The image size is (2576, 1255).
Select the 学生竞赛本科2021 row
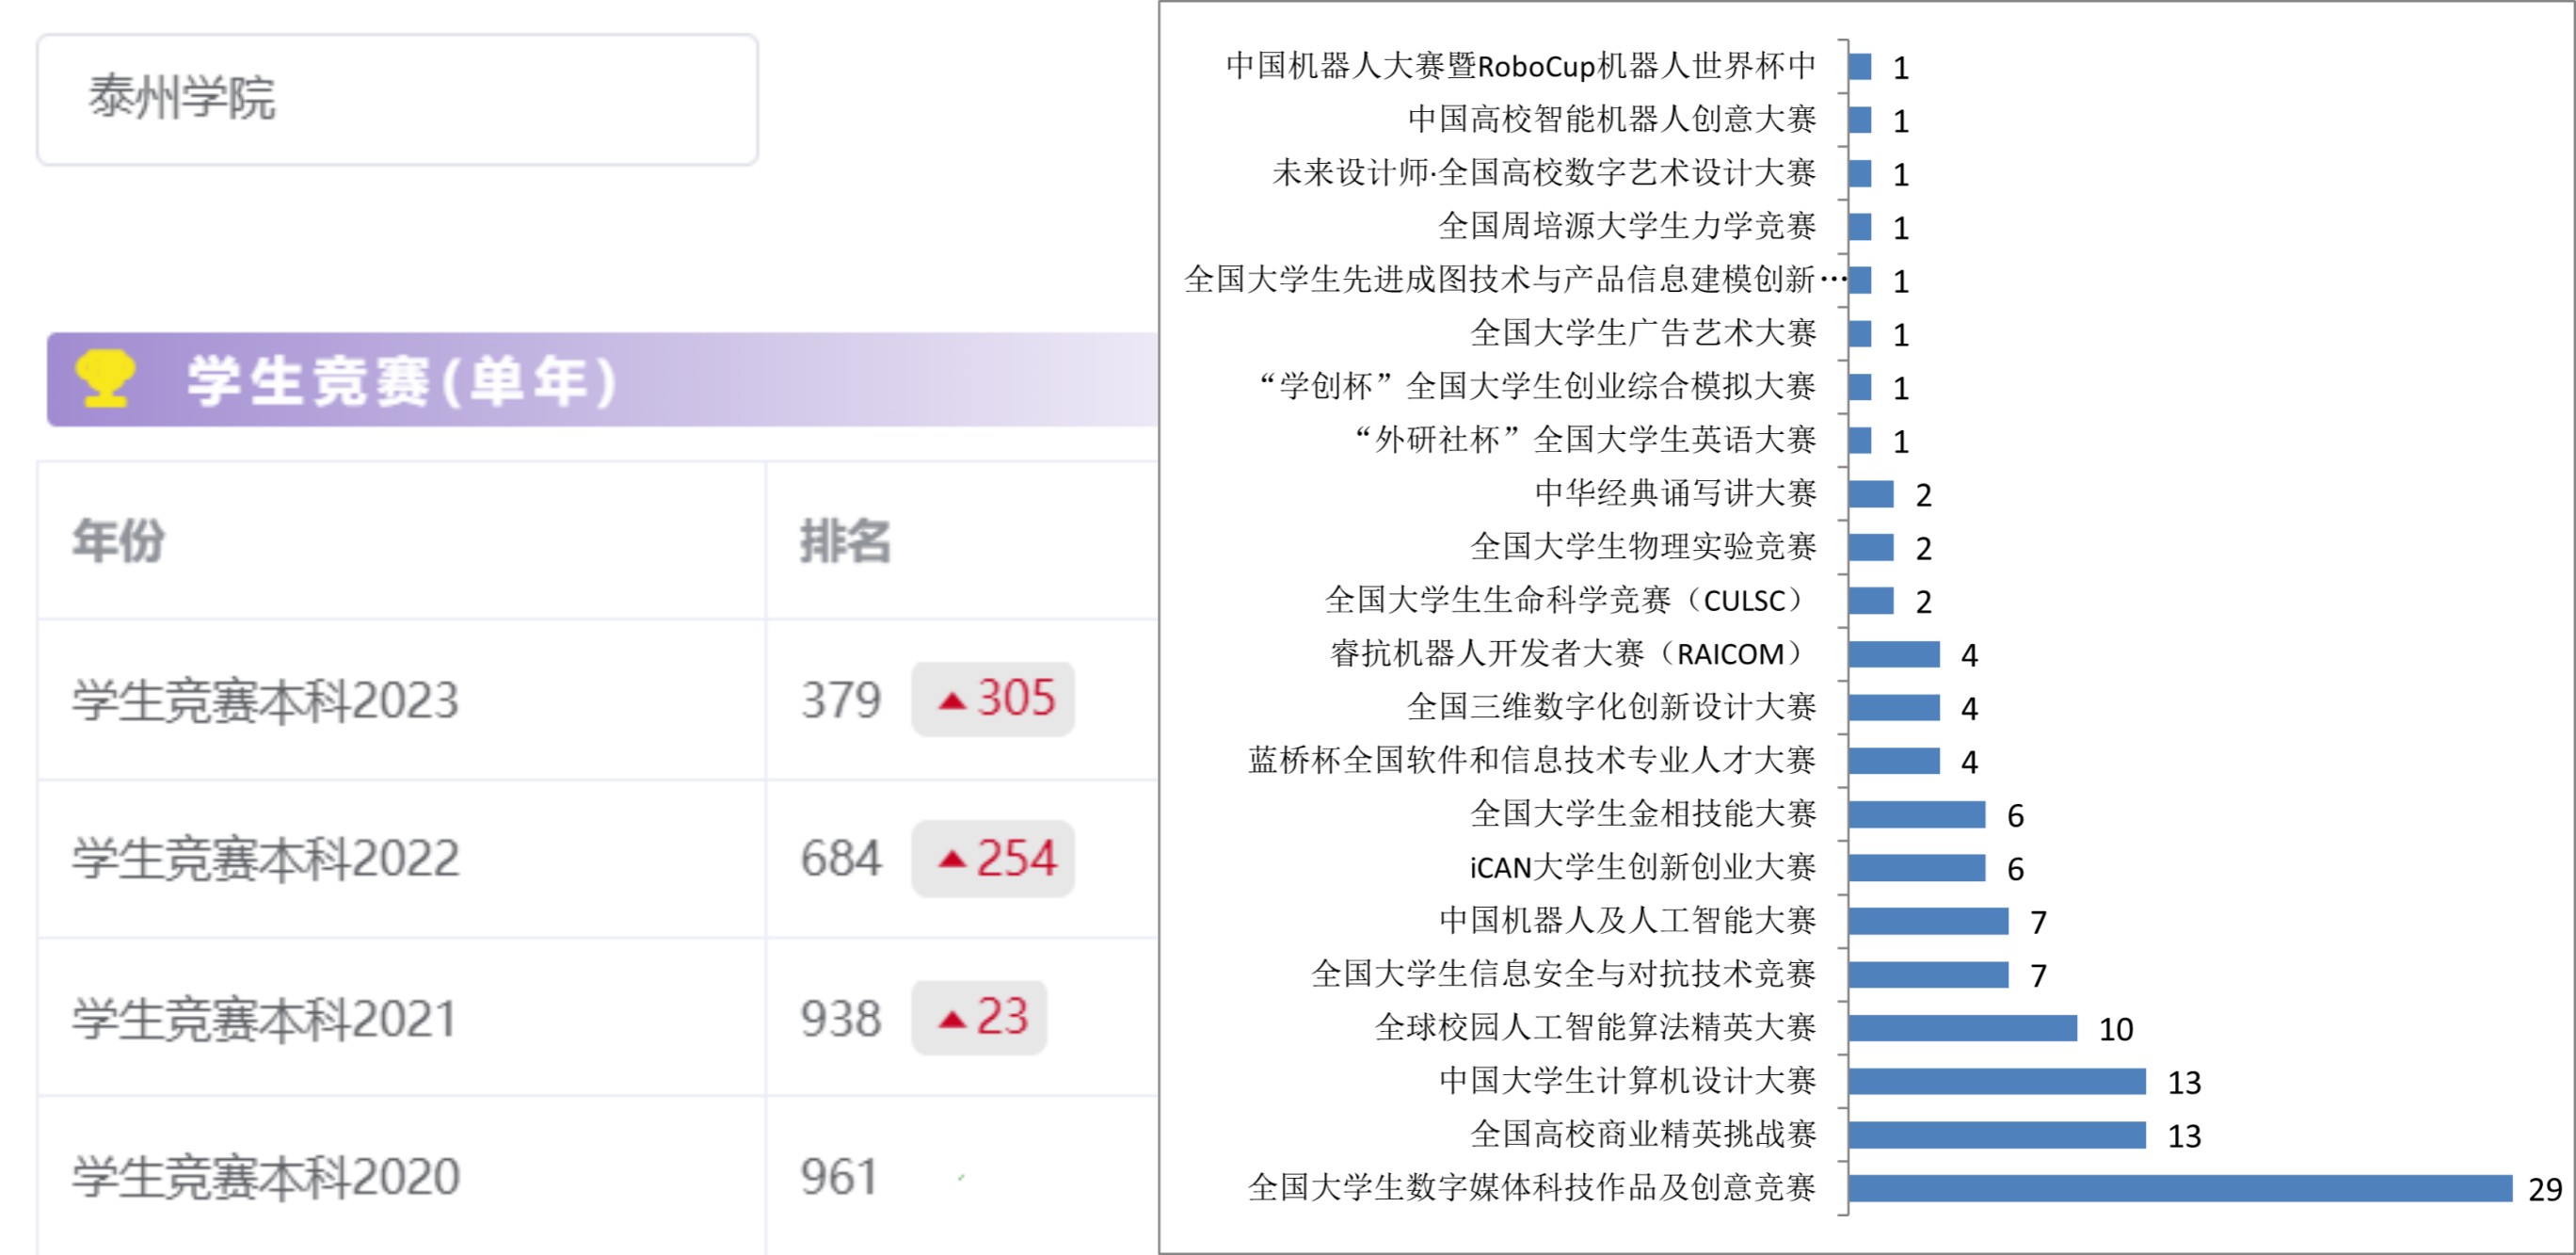(x=264, y=1019)
